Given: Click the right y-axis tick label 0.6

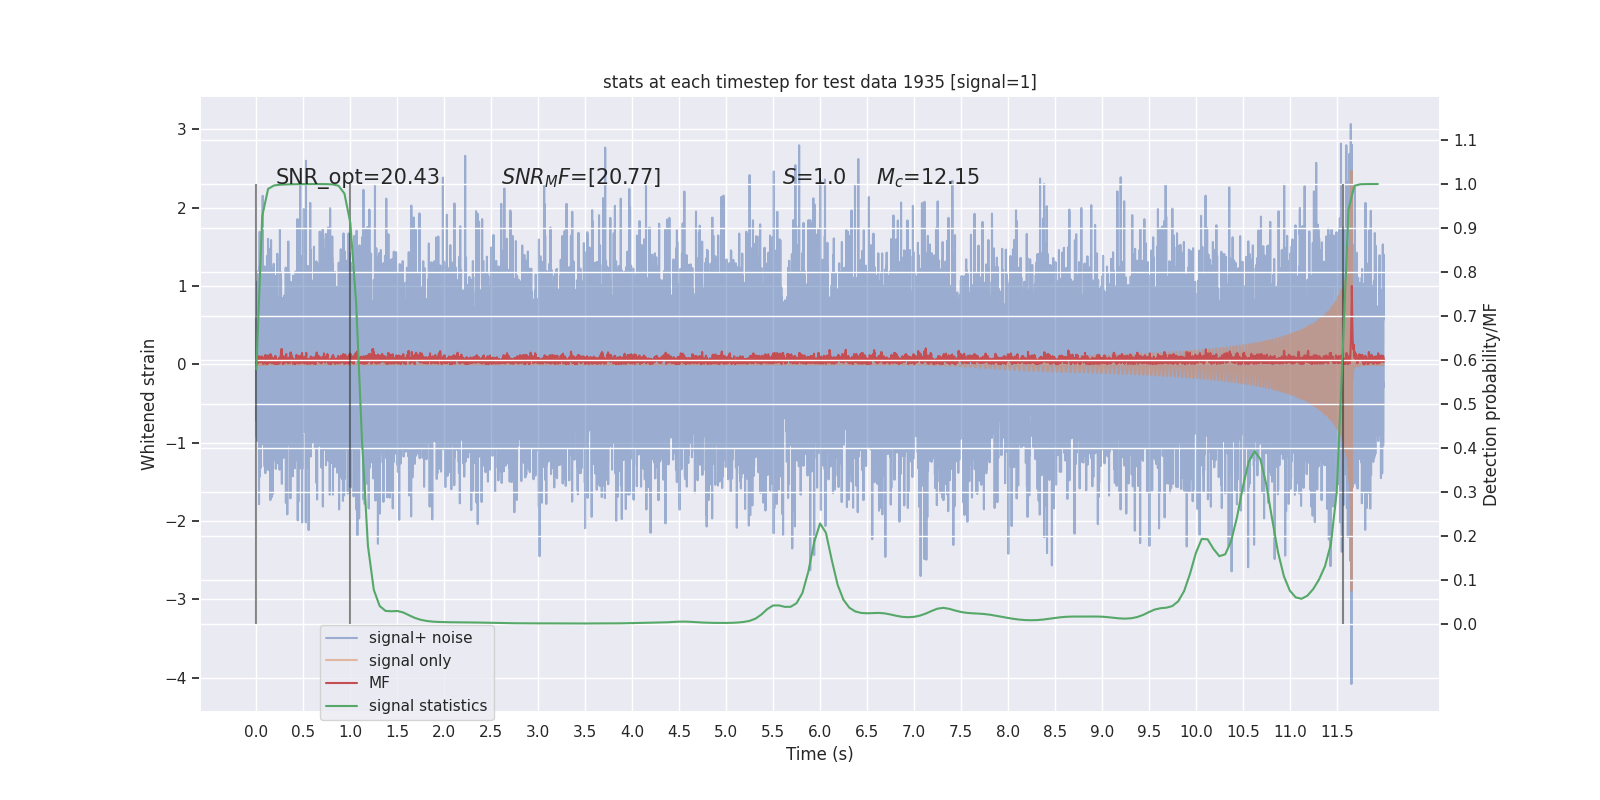Looking at the screenshot, I should 1465,360.
